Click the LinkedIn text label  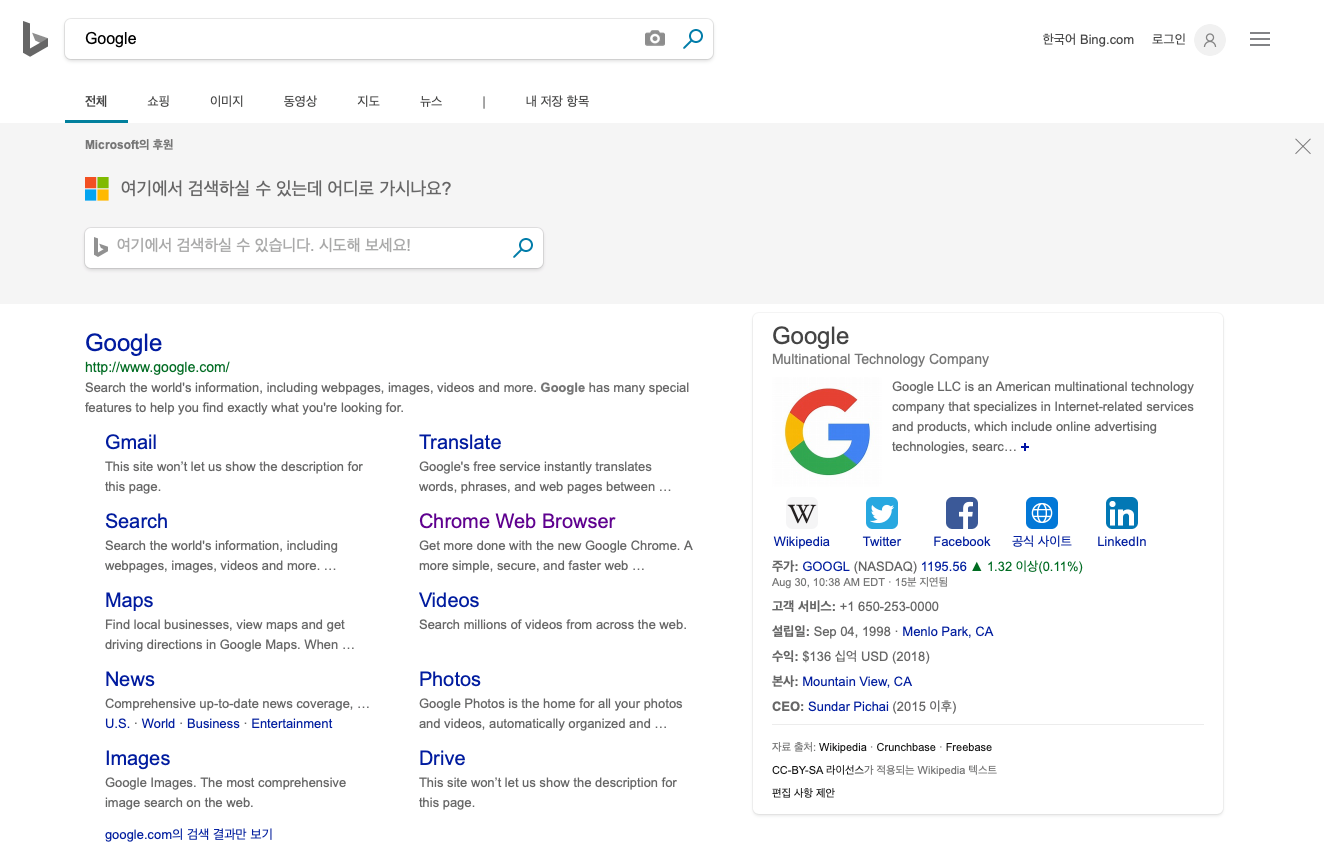coord(1122,542)
